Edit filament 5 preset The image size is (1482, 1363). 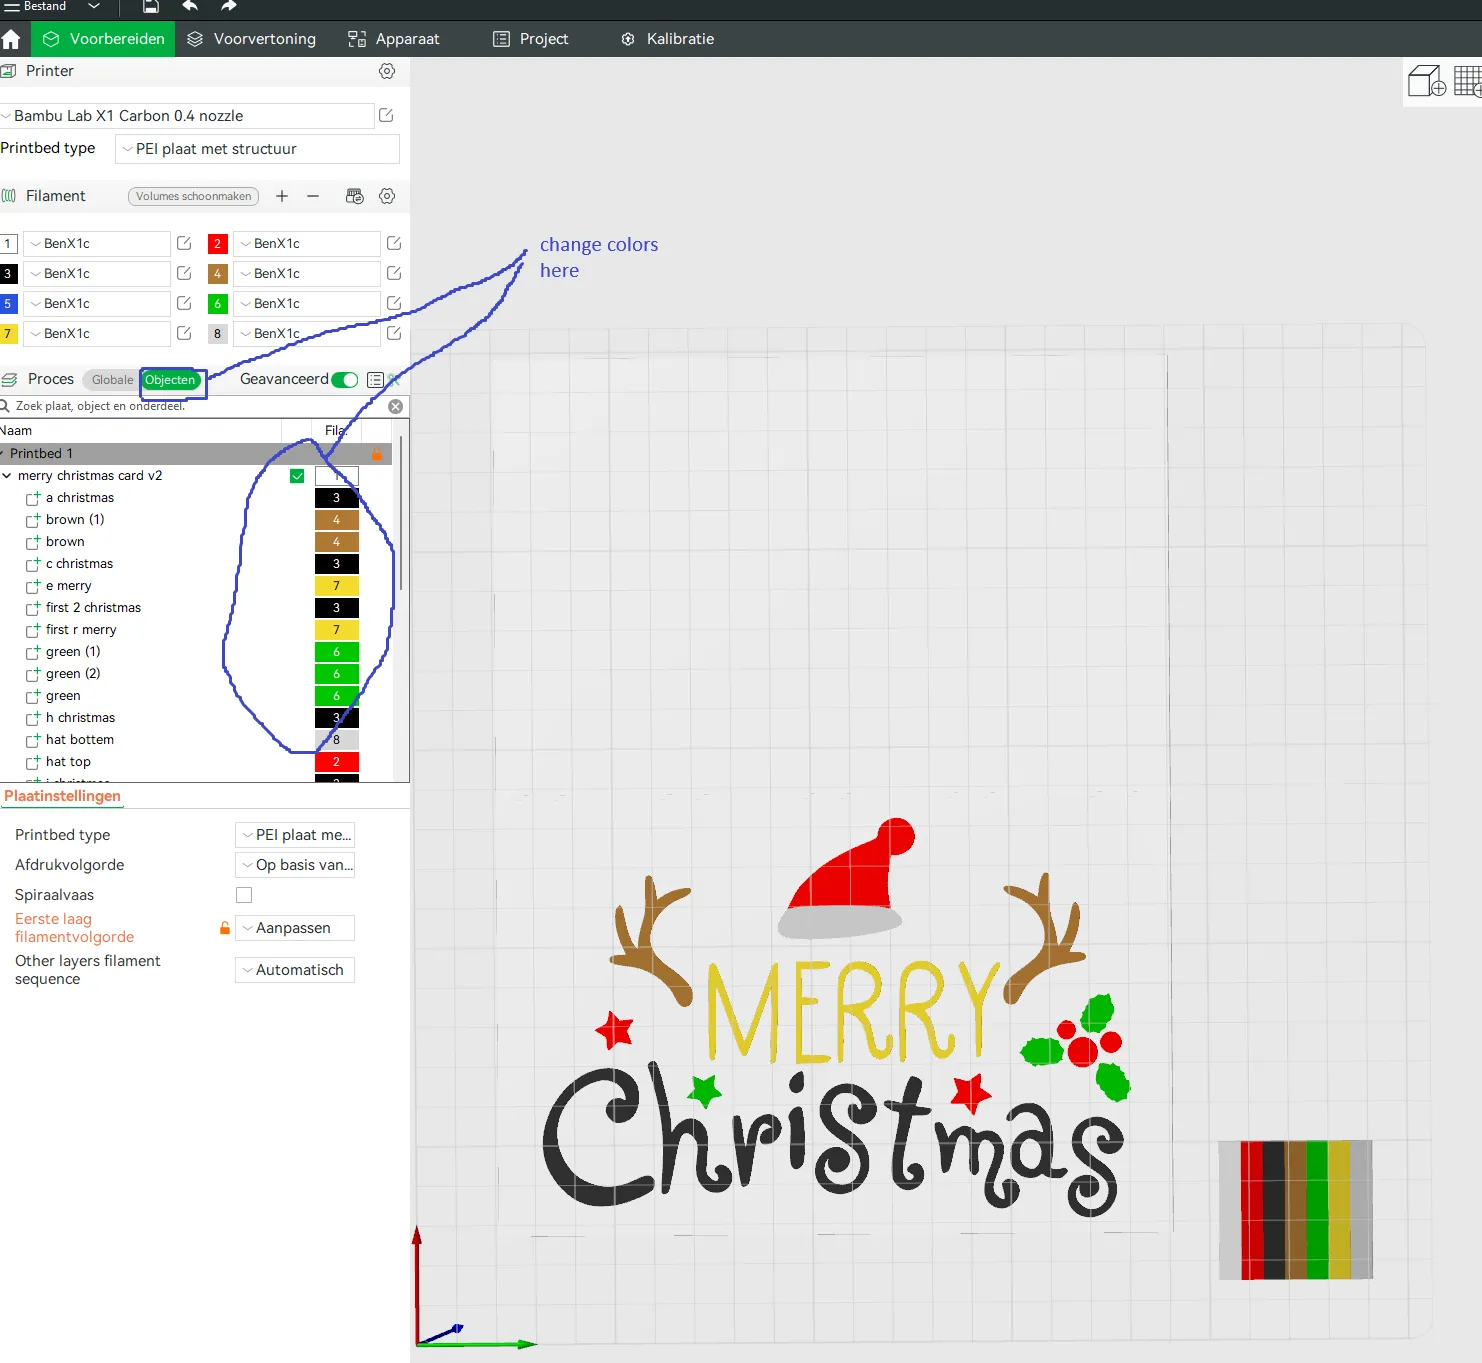click(184, 303)
